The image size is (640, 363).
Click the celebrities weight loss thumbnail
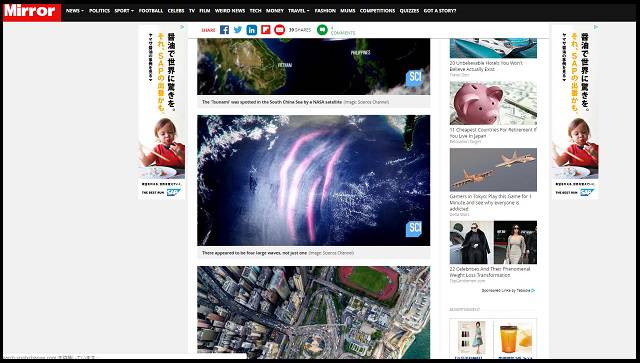point(493,242)
